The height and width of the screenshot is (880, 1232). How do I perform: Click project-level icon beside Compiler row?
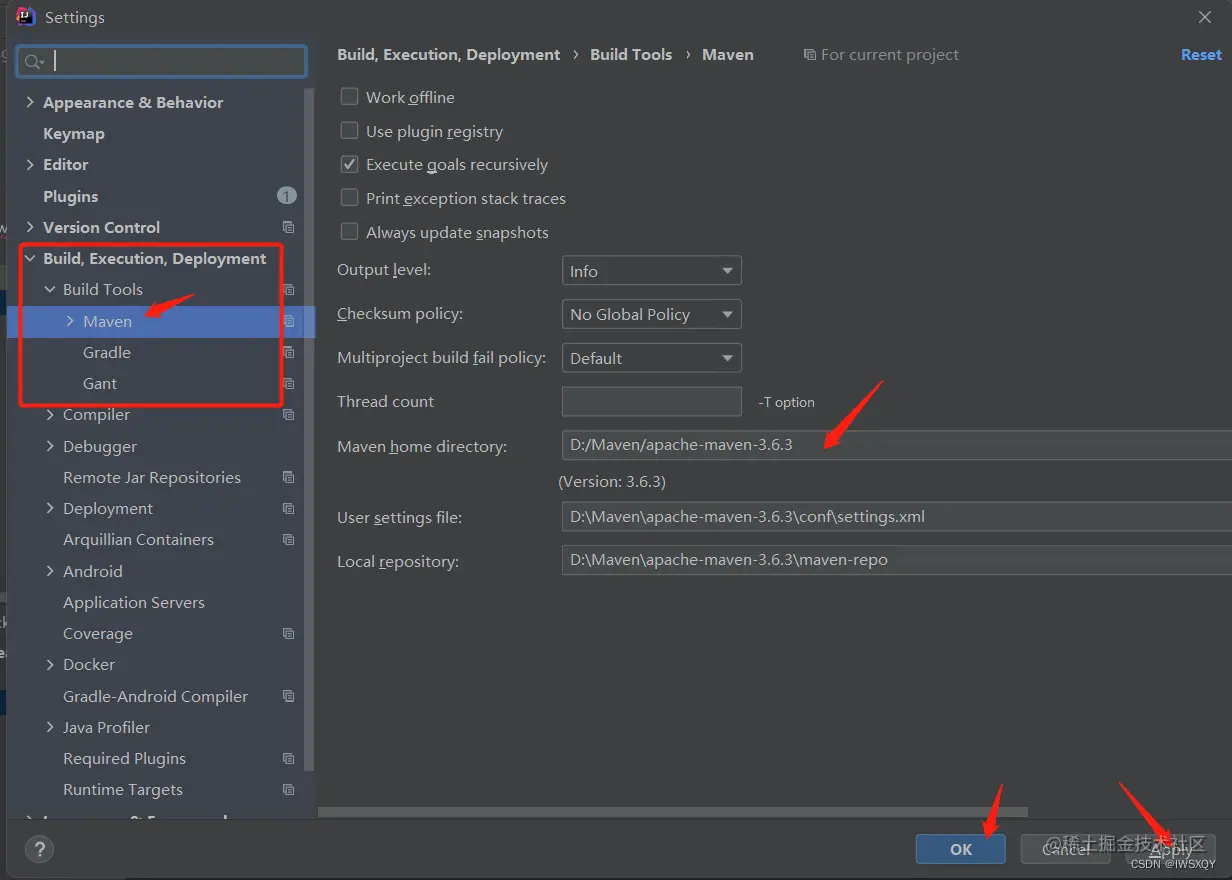289,414
